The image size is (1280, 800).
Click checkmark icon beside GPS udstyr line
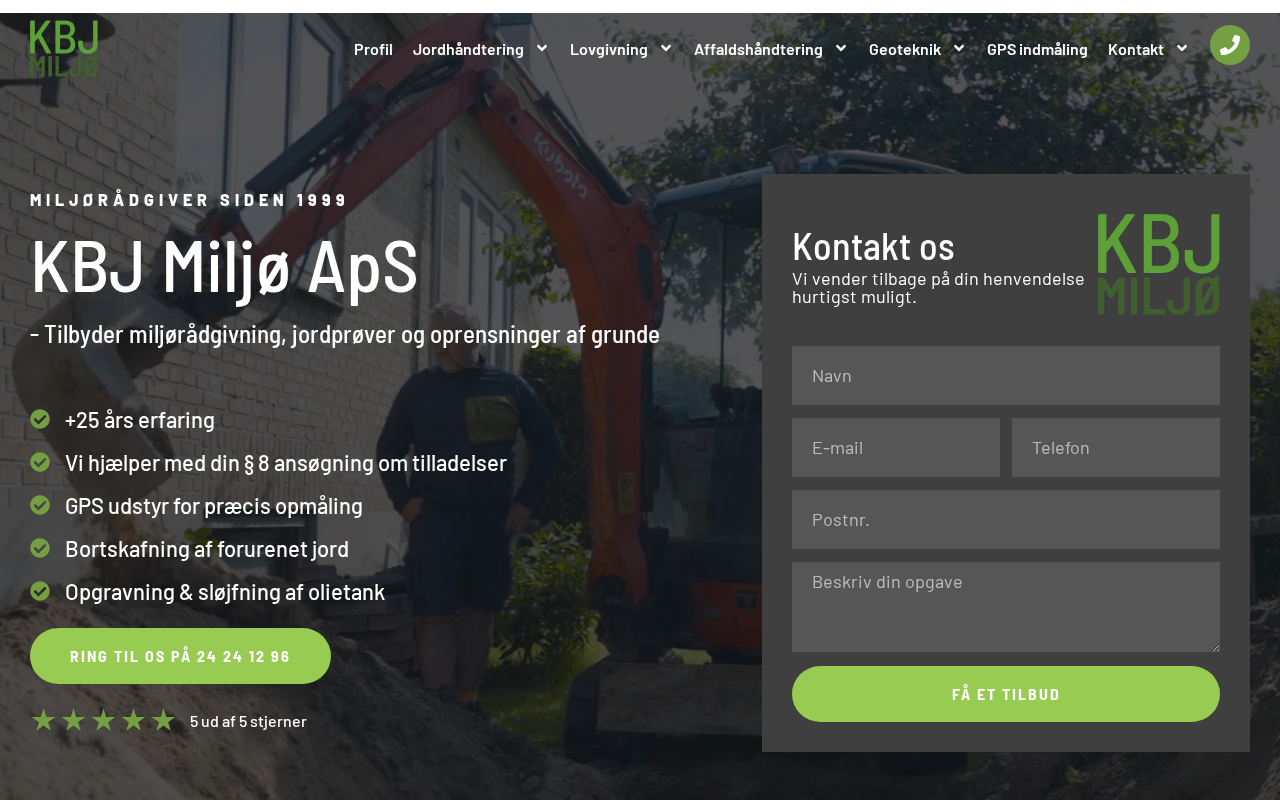(x=40, y=505)
